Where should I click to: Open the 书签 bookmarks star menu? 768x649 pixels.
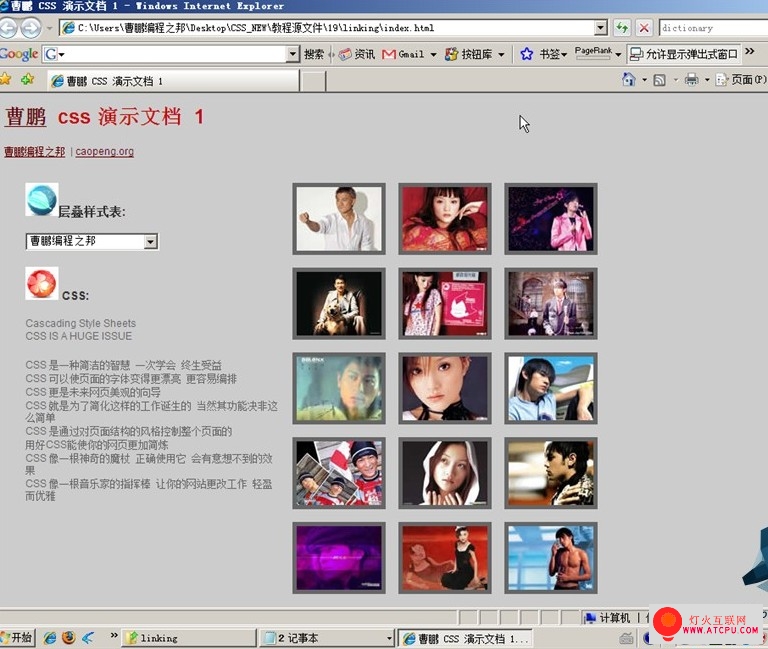click(x=543, y=54)
